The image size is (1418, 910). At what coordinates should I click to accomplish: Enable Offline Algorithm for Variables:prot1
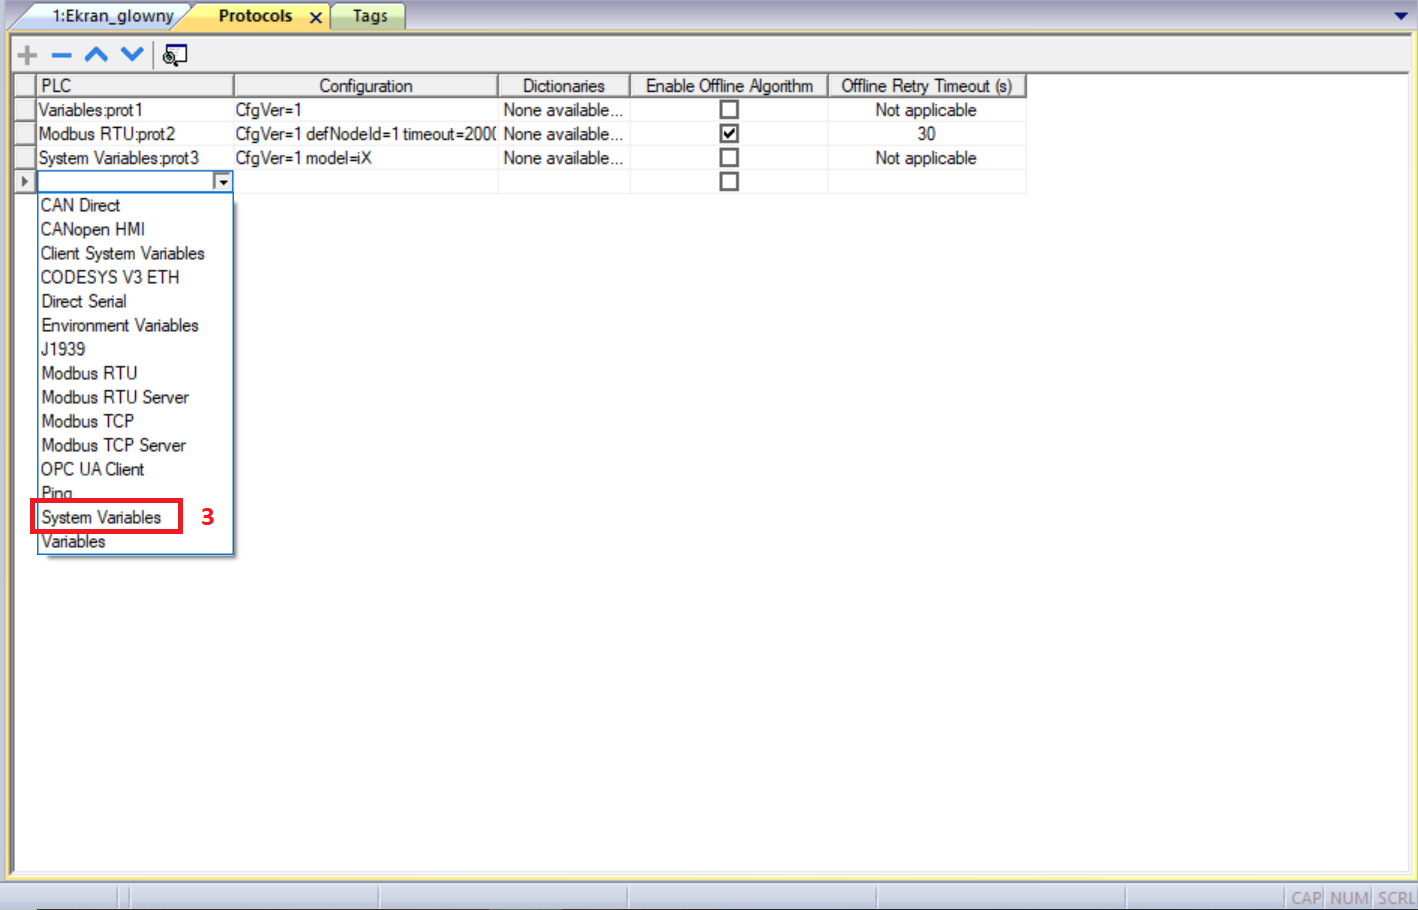pos(729,110)
